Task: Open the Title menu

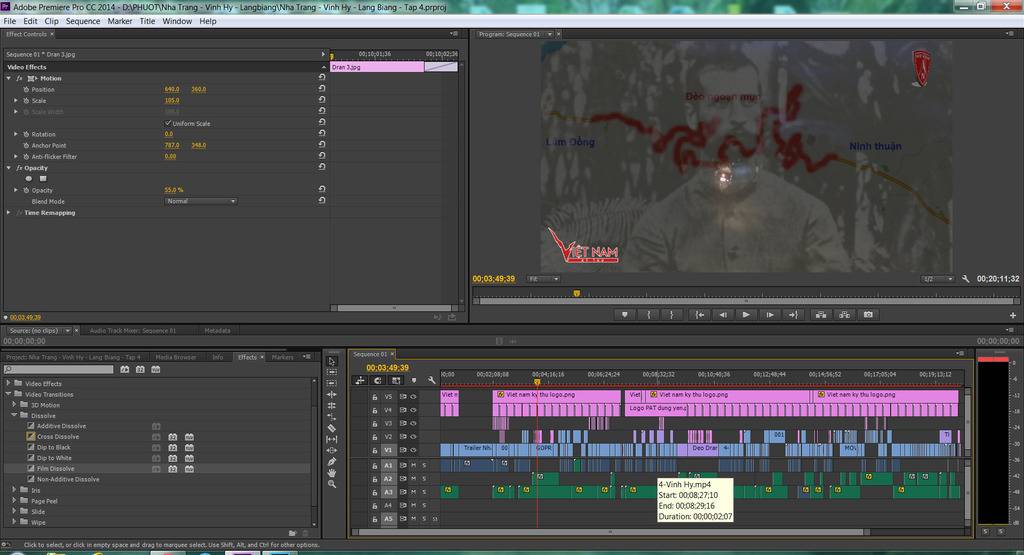Action: click(x=148, y=21)
